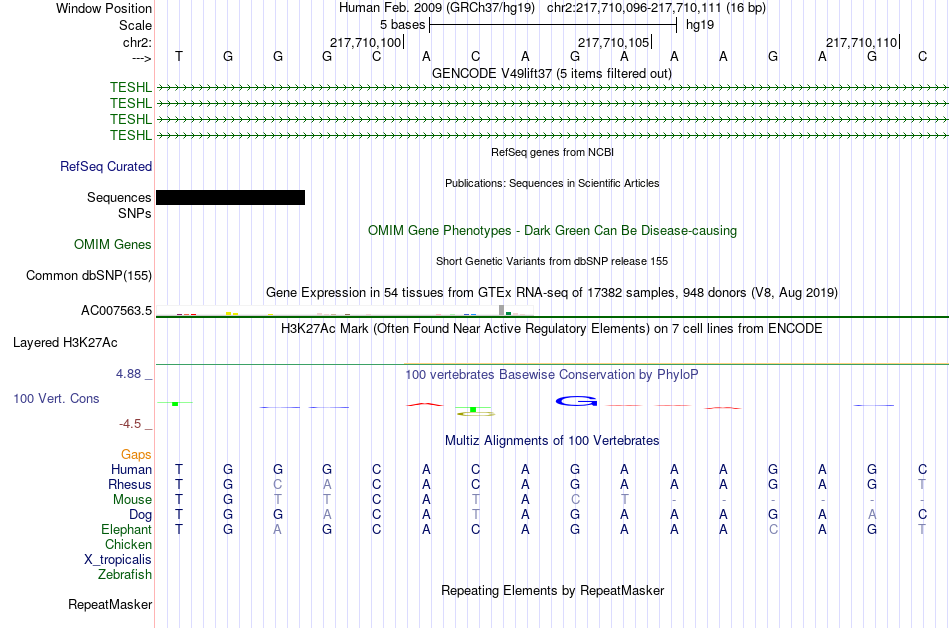Select the Dog alignment row label
The image size is (950, 628).
tap(140, 514)
